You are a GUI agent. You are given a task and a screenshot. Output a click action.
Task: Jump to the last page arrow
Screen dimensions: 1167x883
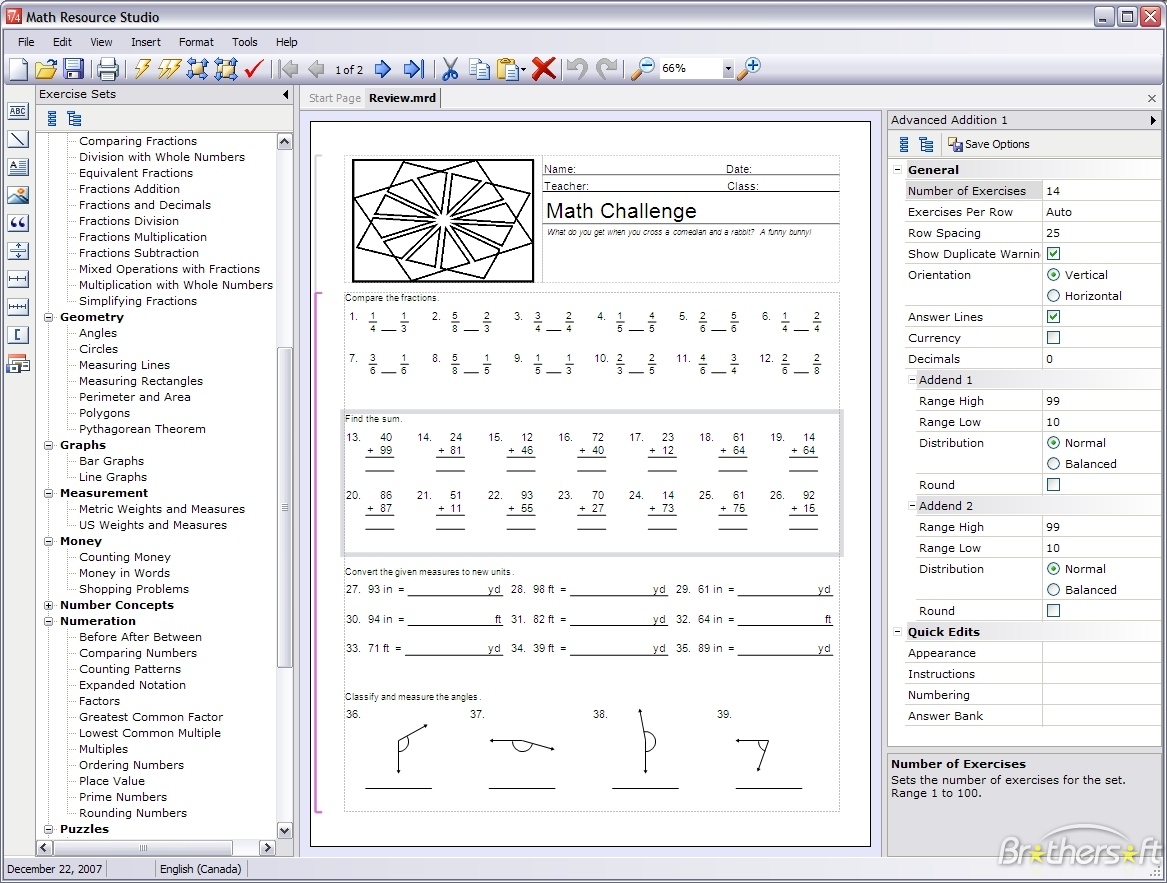click(413, 69)
